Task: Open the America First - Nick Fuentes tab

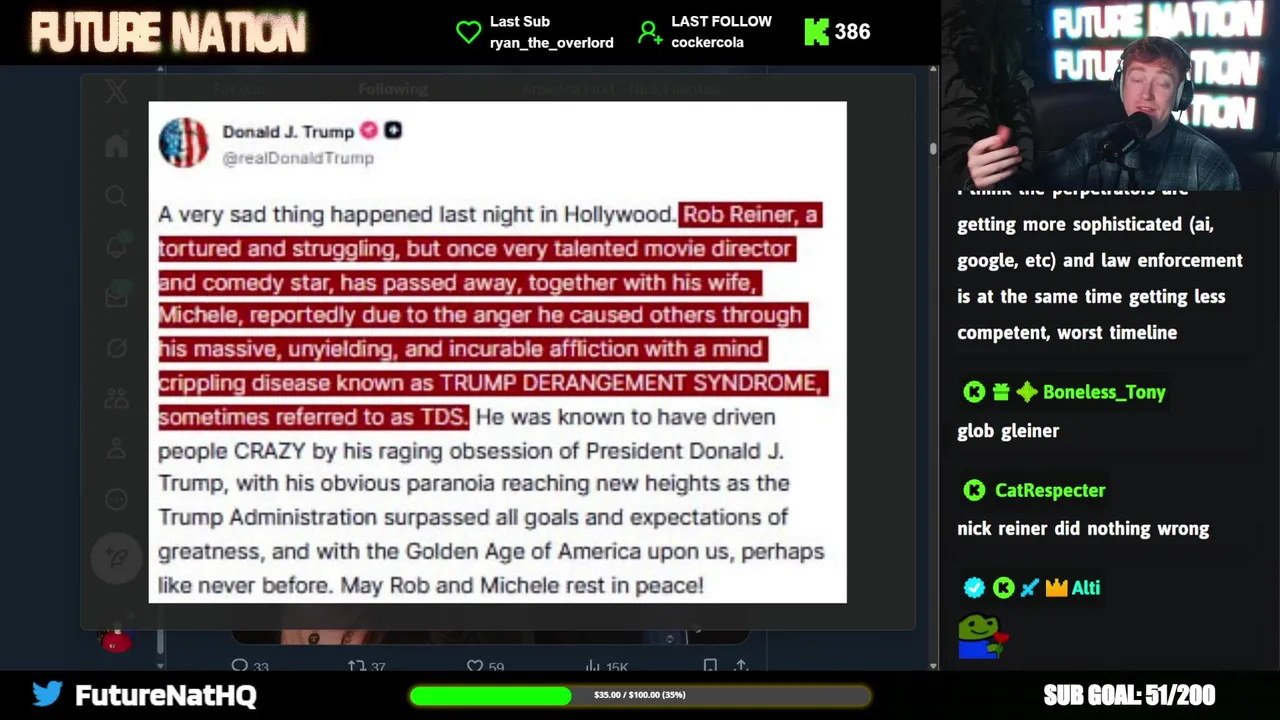Action: (620, 89)
